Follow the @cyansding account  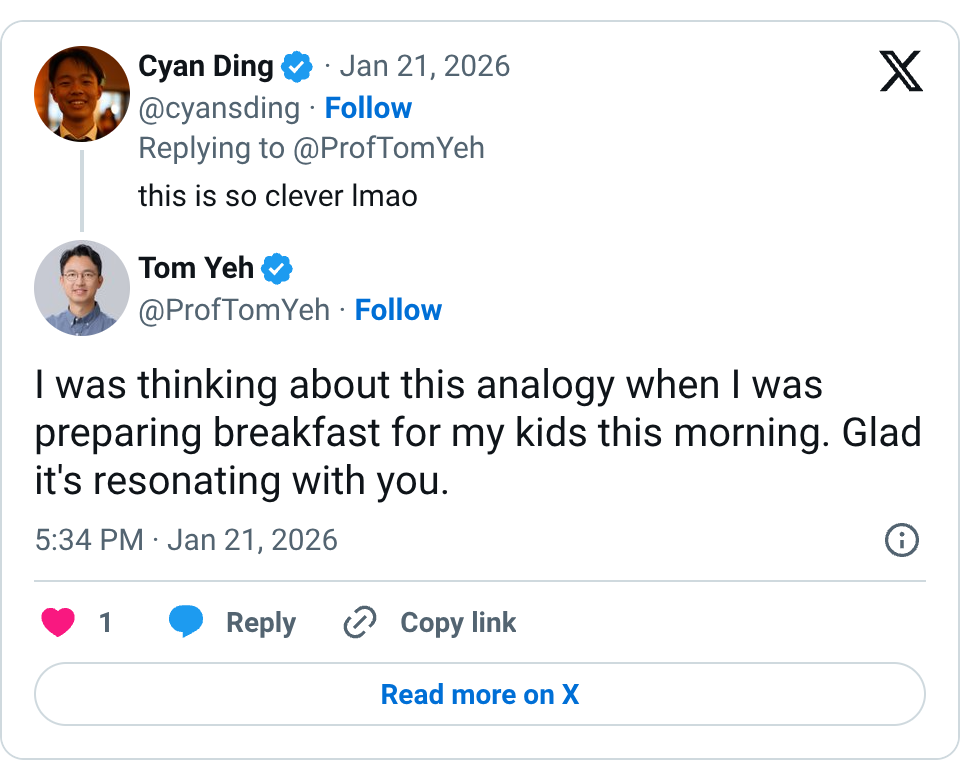(x=368, y=108)
